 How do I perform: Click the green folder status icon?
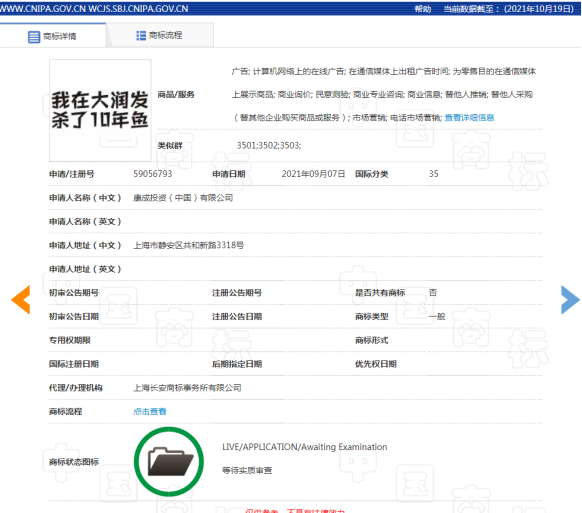tap(169, 461)
